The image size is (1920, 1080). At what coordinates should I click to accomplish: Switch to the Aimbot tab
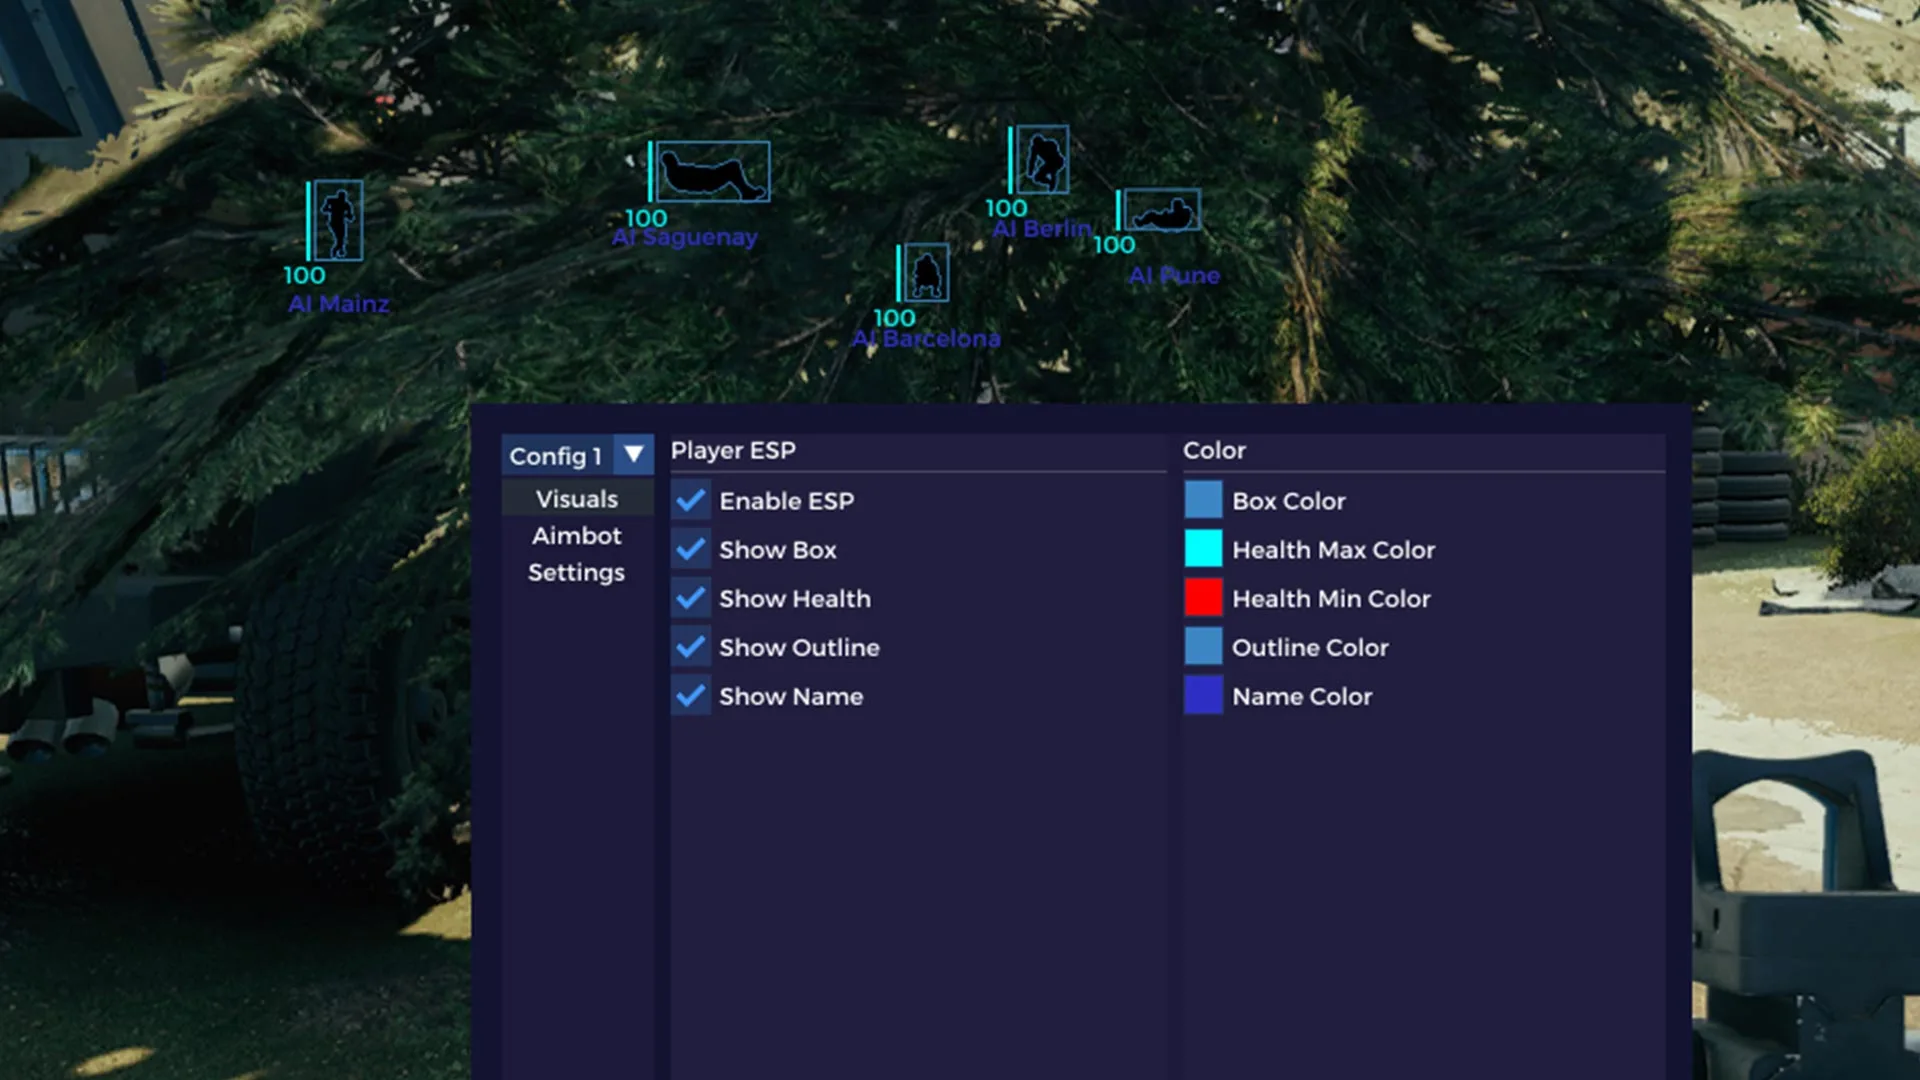577,536
